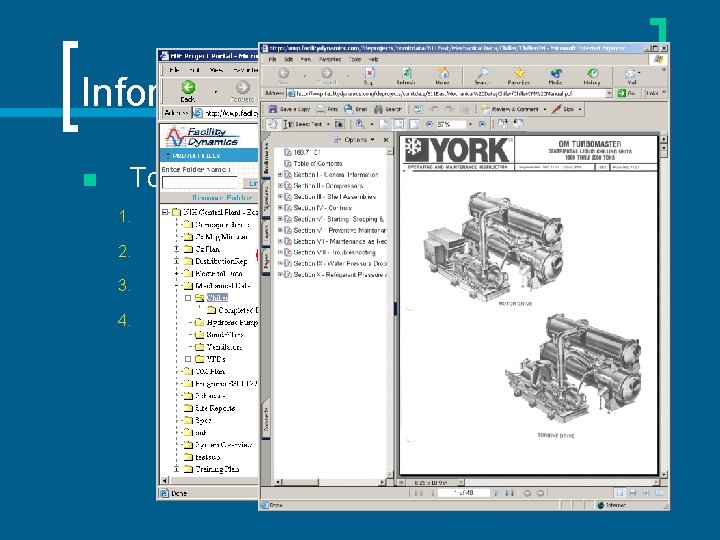Click the grayed Forward arrow in PDF browser window
720x540 pixels.
[x=326, y=73]
